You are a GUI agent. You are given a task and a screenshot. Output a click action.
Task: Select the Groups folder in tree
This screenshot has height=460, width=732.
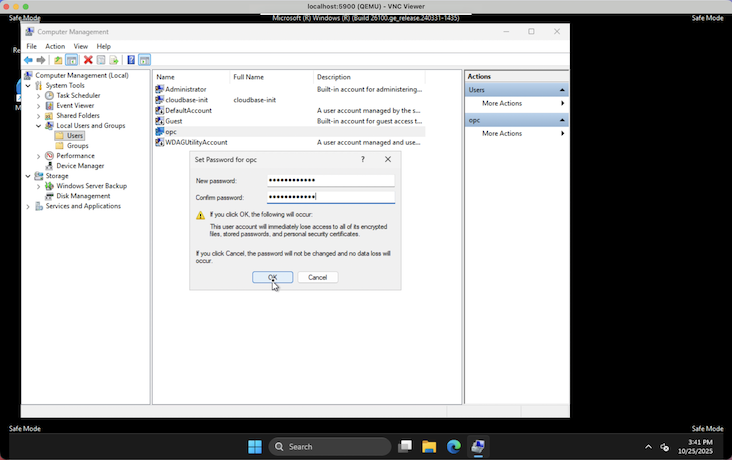click(x=77, y=146)
